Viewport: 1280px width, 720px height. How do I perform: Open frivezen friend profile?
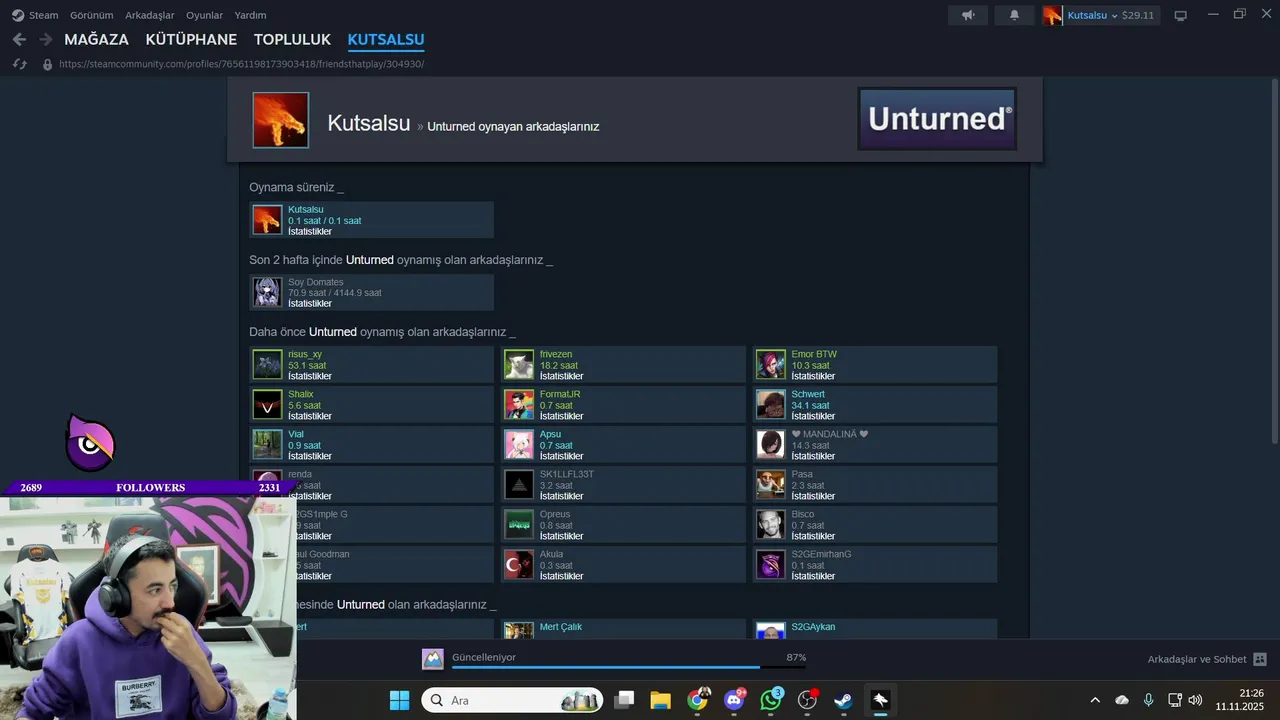click(x=556, y=354)
